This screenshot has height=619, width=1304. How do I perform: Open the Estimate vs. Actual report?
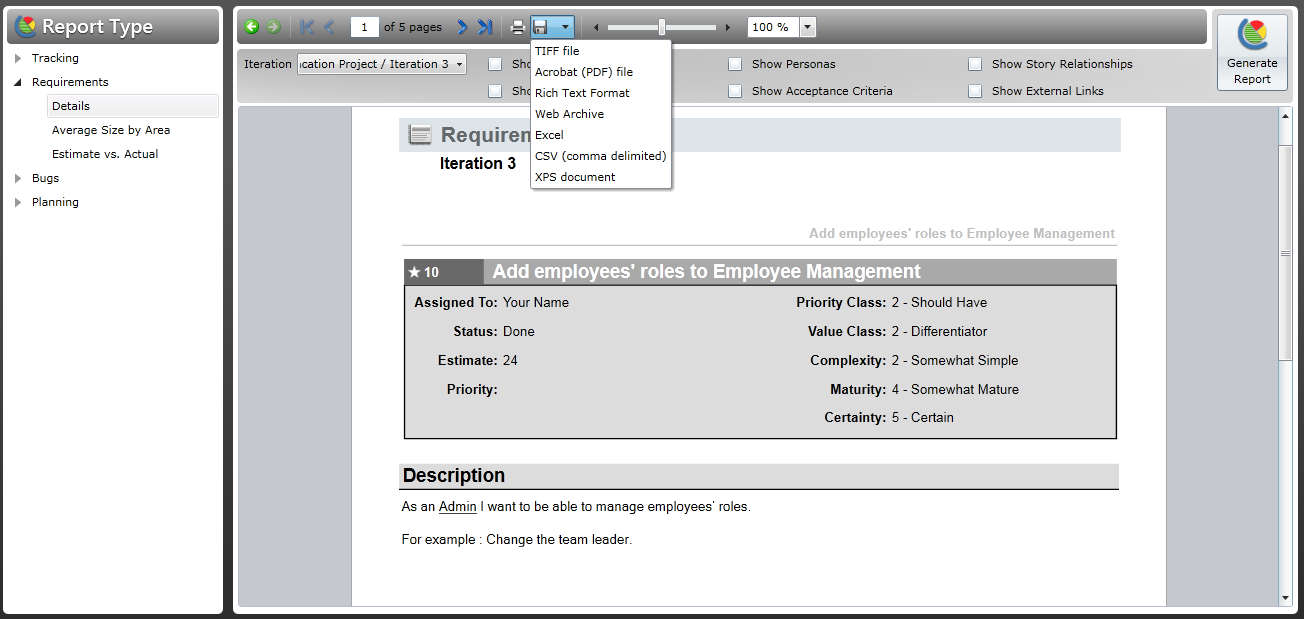(x=105, y=154)
